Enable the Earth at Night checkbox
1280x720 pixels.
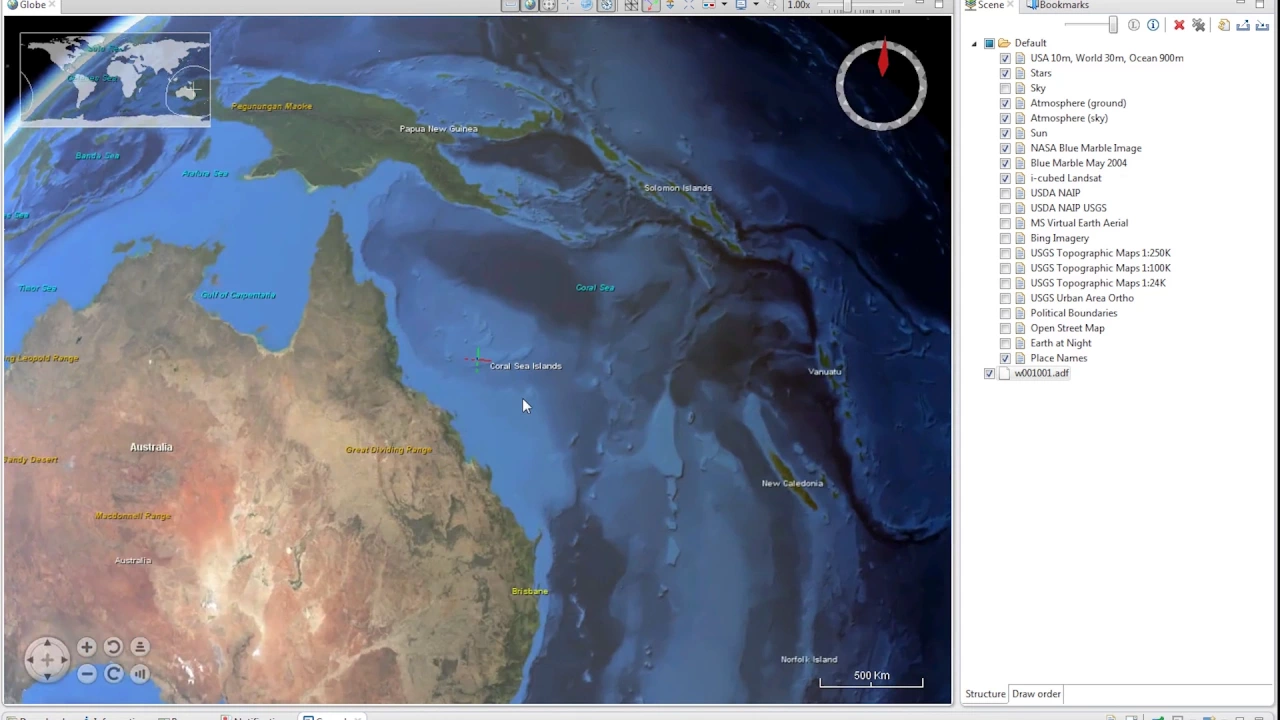click(1006, 343)
